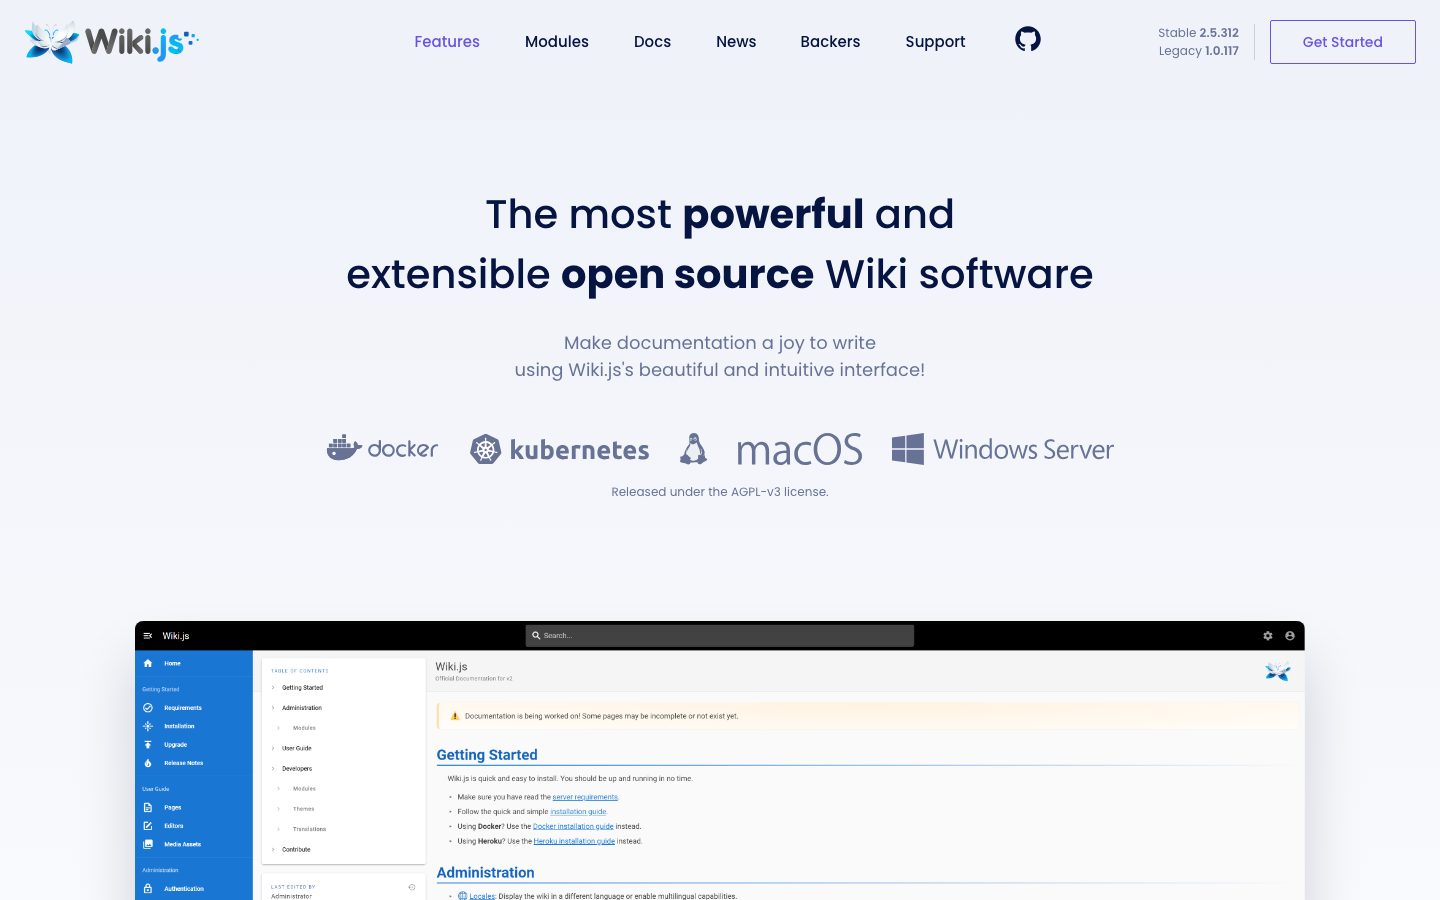This screenshot has height=900, width=1440.
Task: Select the Installation icon
Action: pyautogui.click(x=147, y=726)
